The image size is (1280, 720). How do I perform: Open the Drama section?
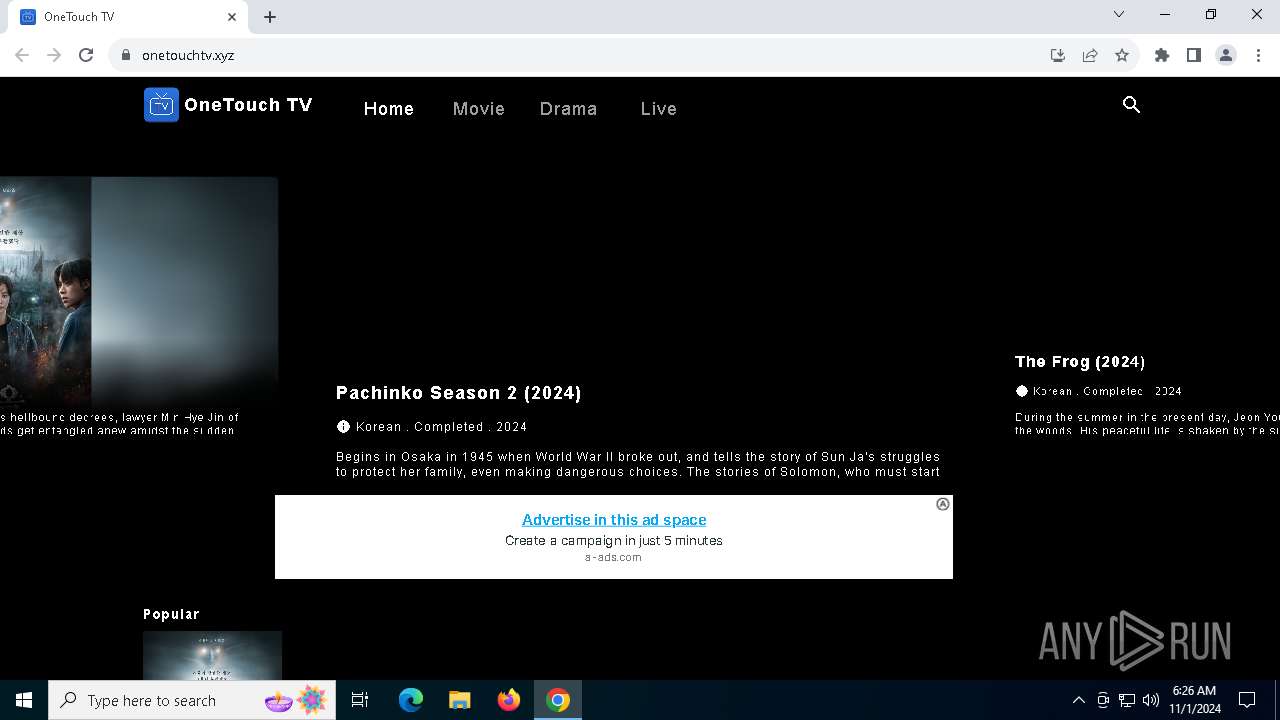coord(568,109)
